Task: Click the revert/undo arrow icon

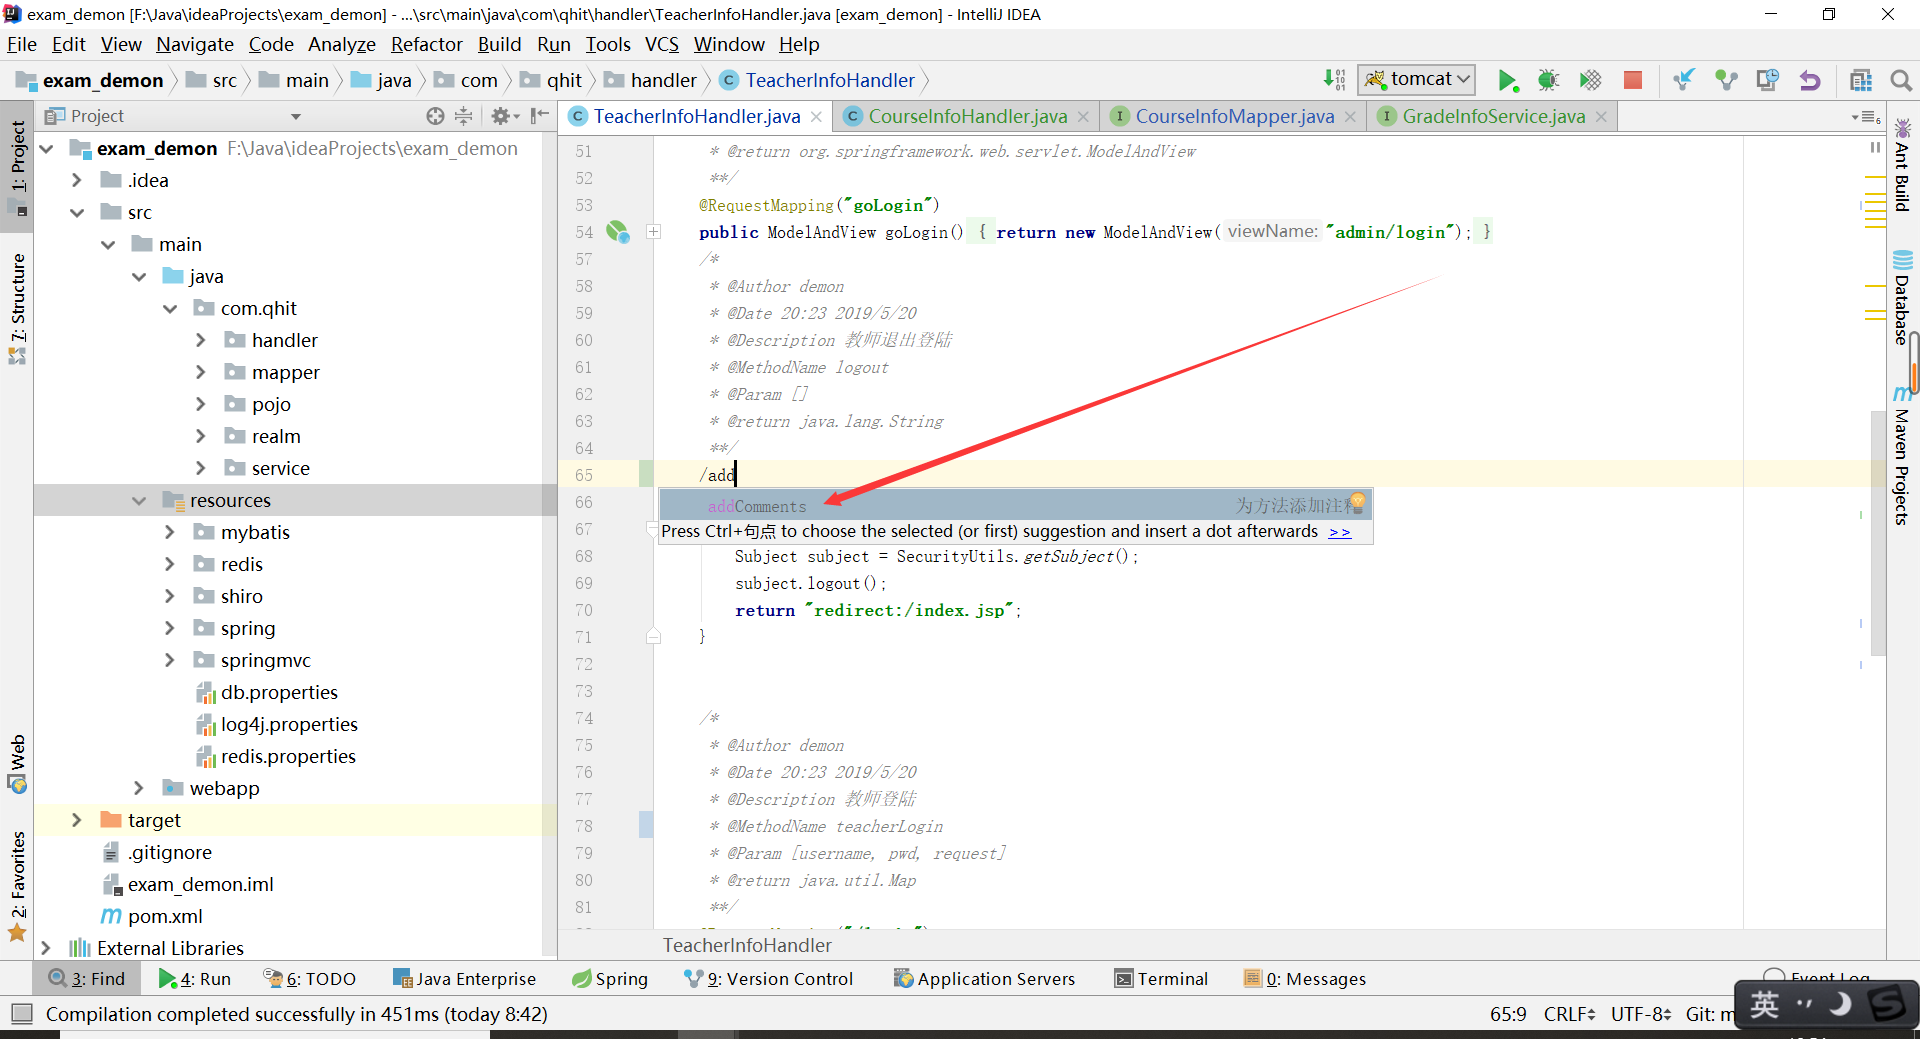Action: (1810, 80)
